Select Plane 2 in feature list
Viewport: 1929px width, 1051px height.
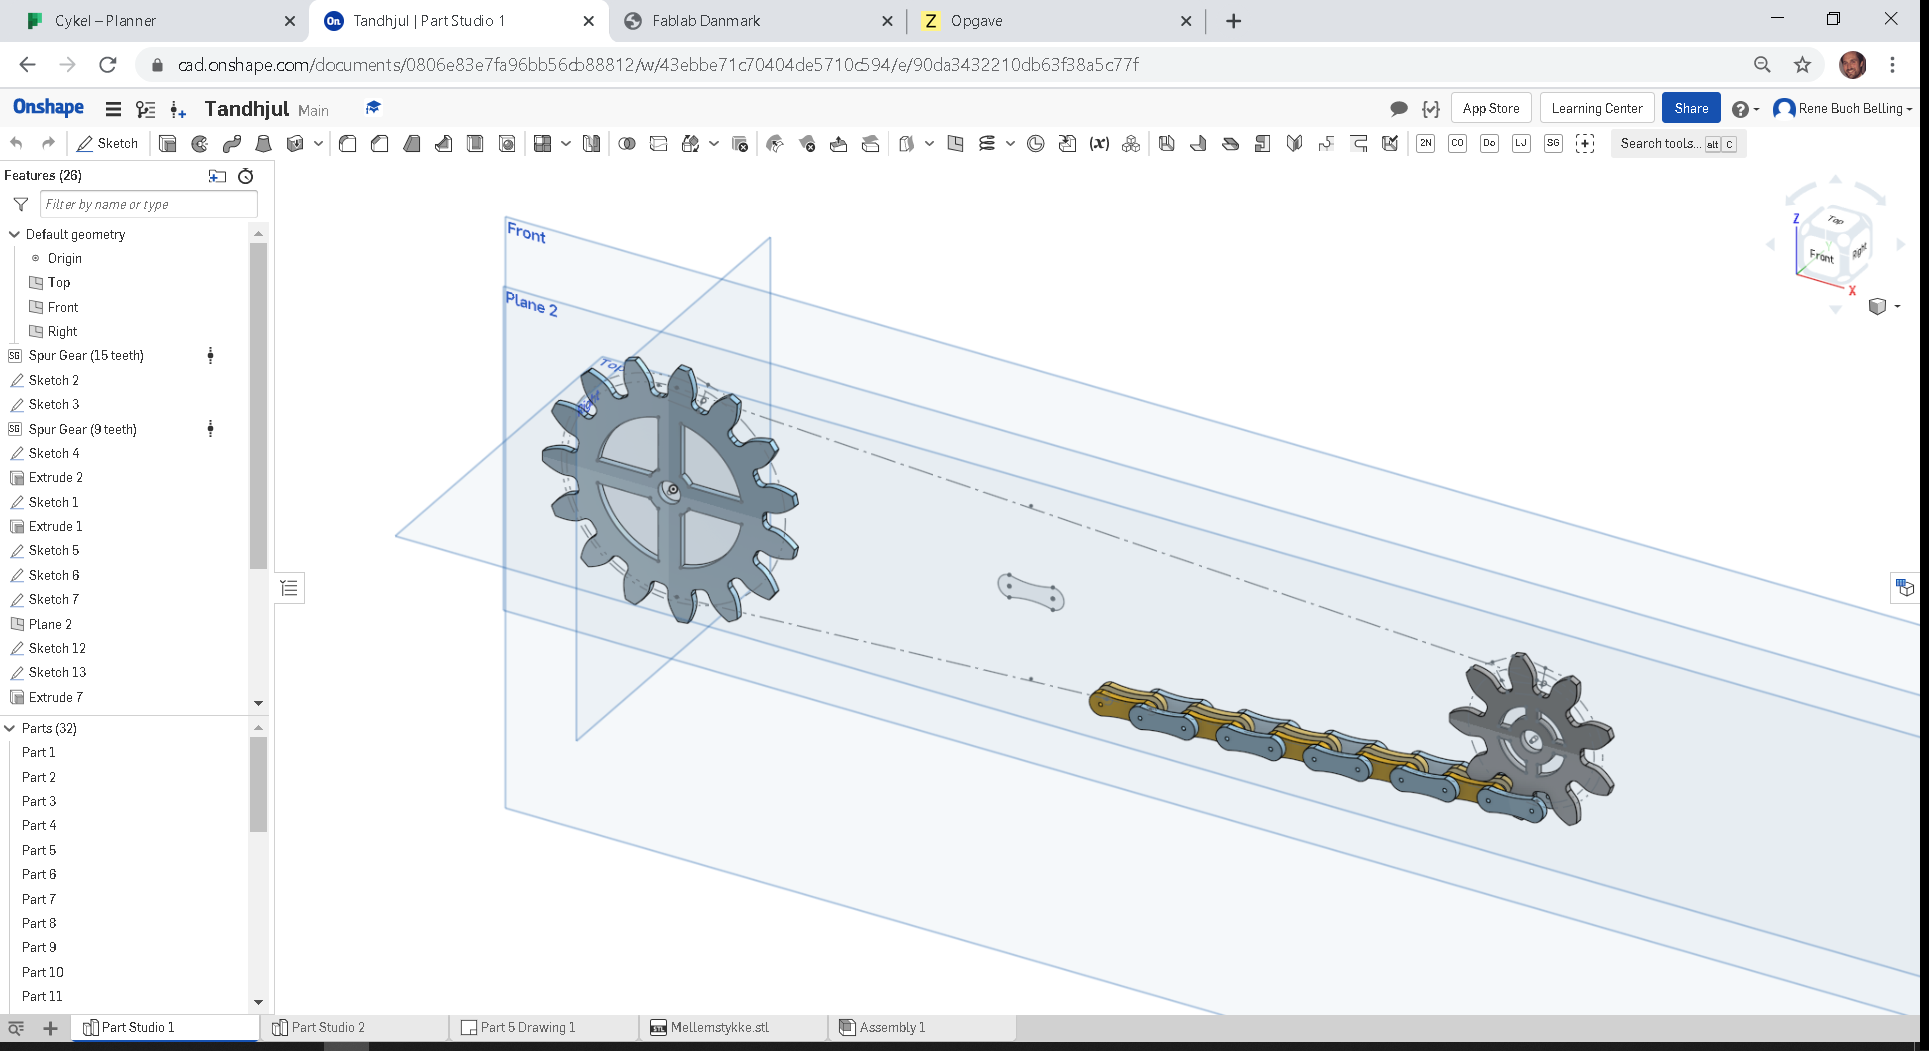(50, 624)
